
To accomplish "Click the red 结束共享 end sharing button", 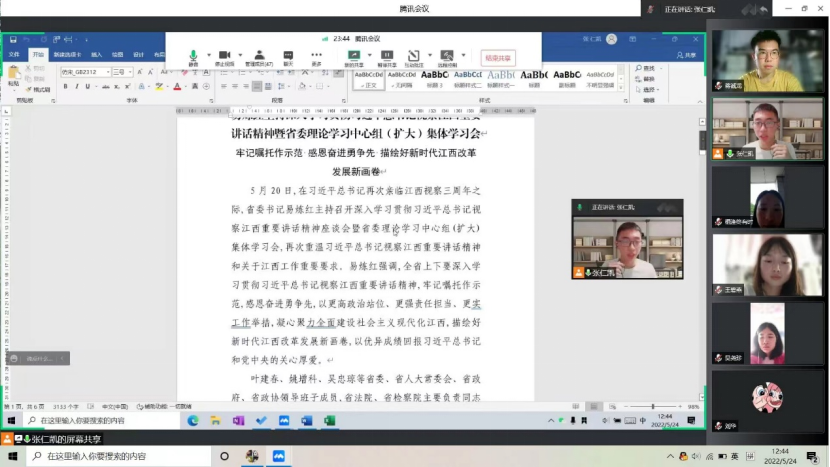I will 498,58.
